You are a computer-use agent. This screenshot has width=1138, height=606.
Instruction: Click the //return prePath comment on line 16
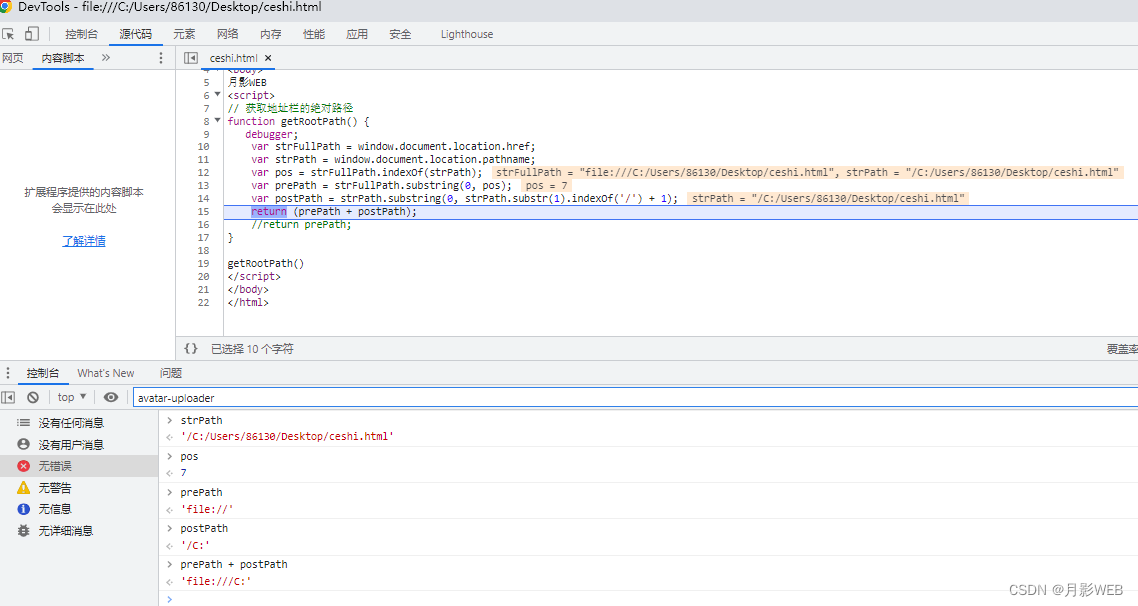tap(301, 225)
